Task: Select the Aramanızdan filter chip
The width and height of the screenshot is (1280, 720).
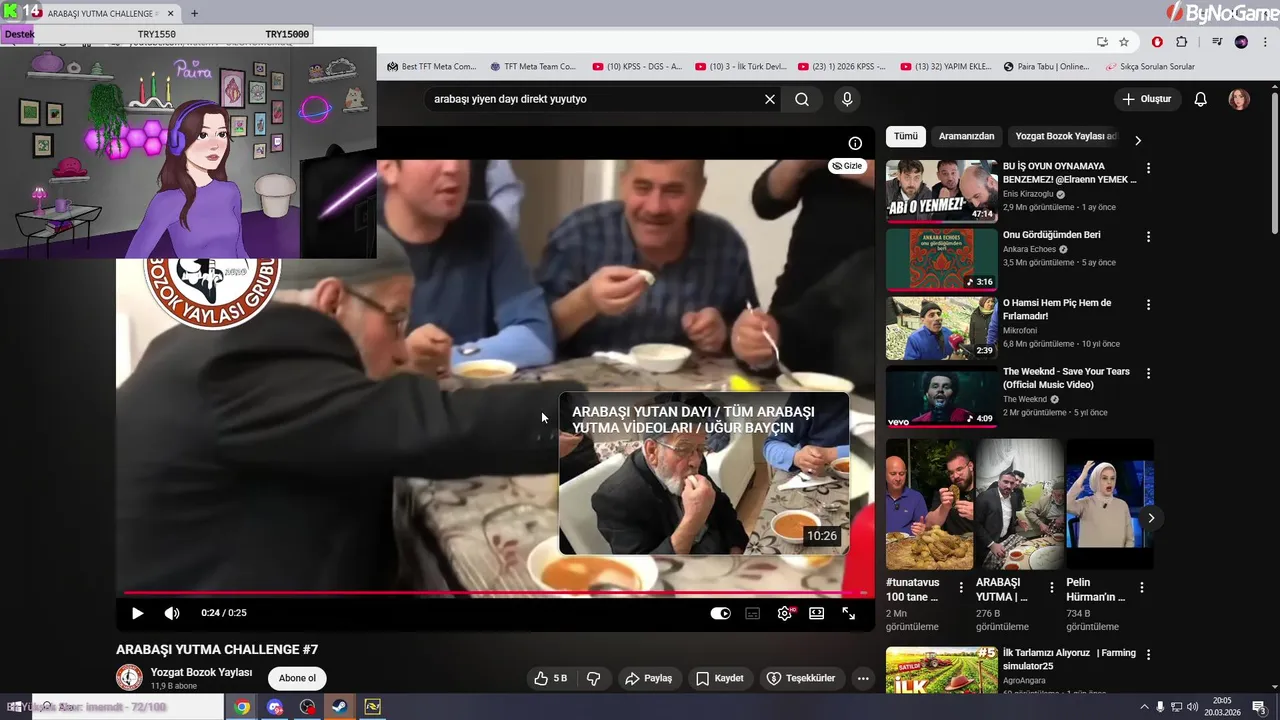Action: click(x=967, y=136)
